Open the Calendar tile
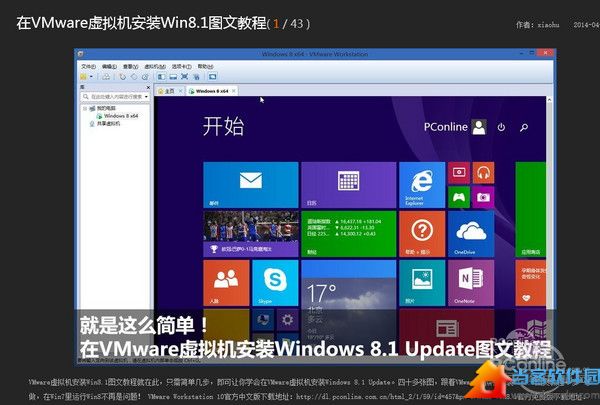Screen dimensions: 600x405 pyautogui.click(x=349, y=185)
